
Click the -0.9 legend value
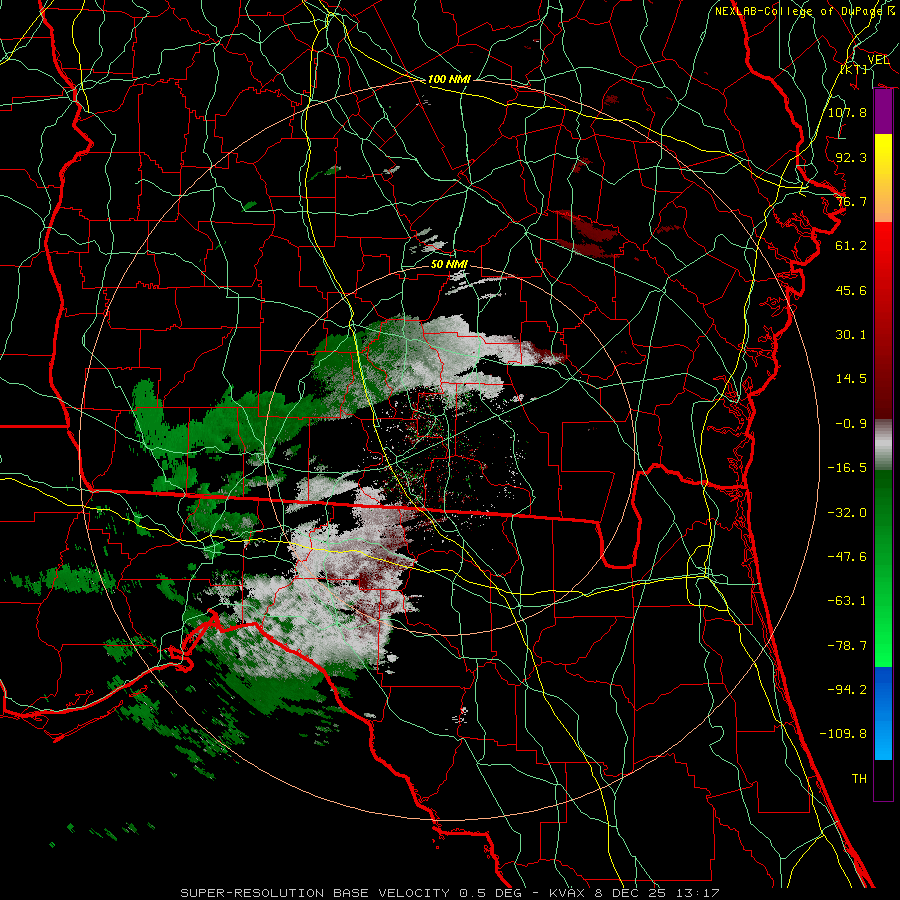coord(851,424)
